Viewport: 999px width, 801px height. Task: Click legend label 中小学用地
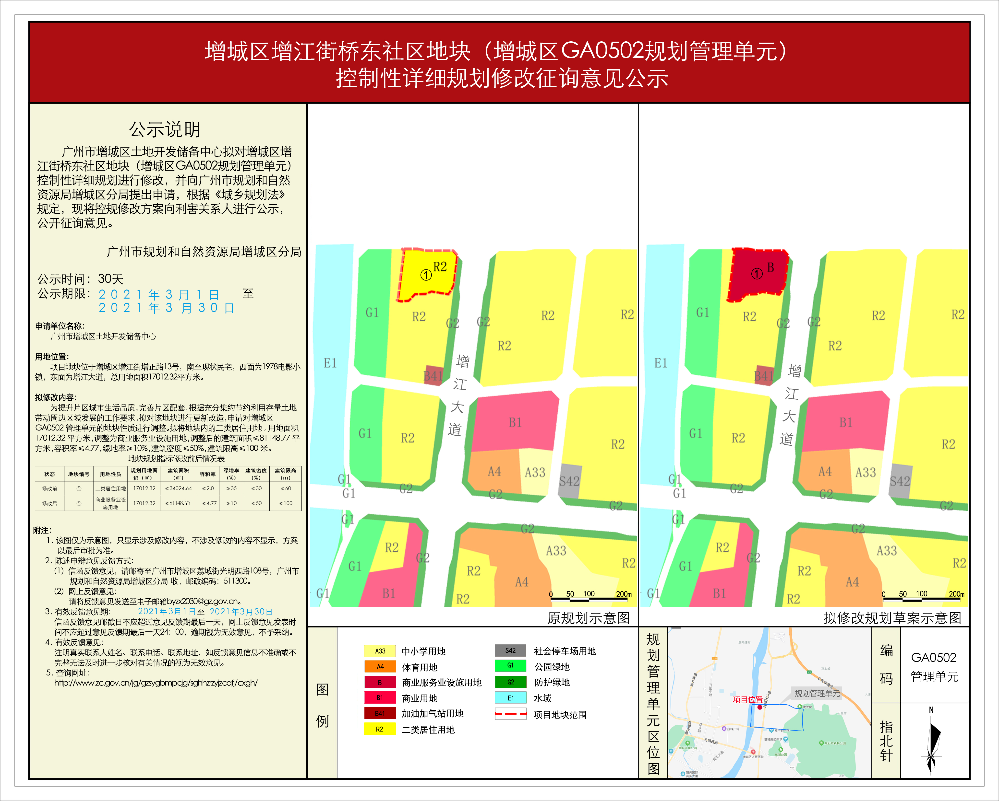[424, 651]
